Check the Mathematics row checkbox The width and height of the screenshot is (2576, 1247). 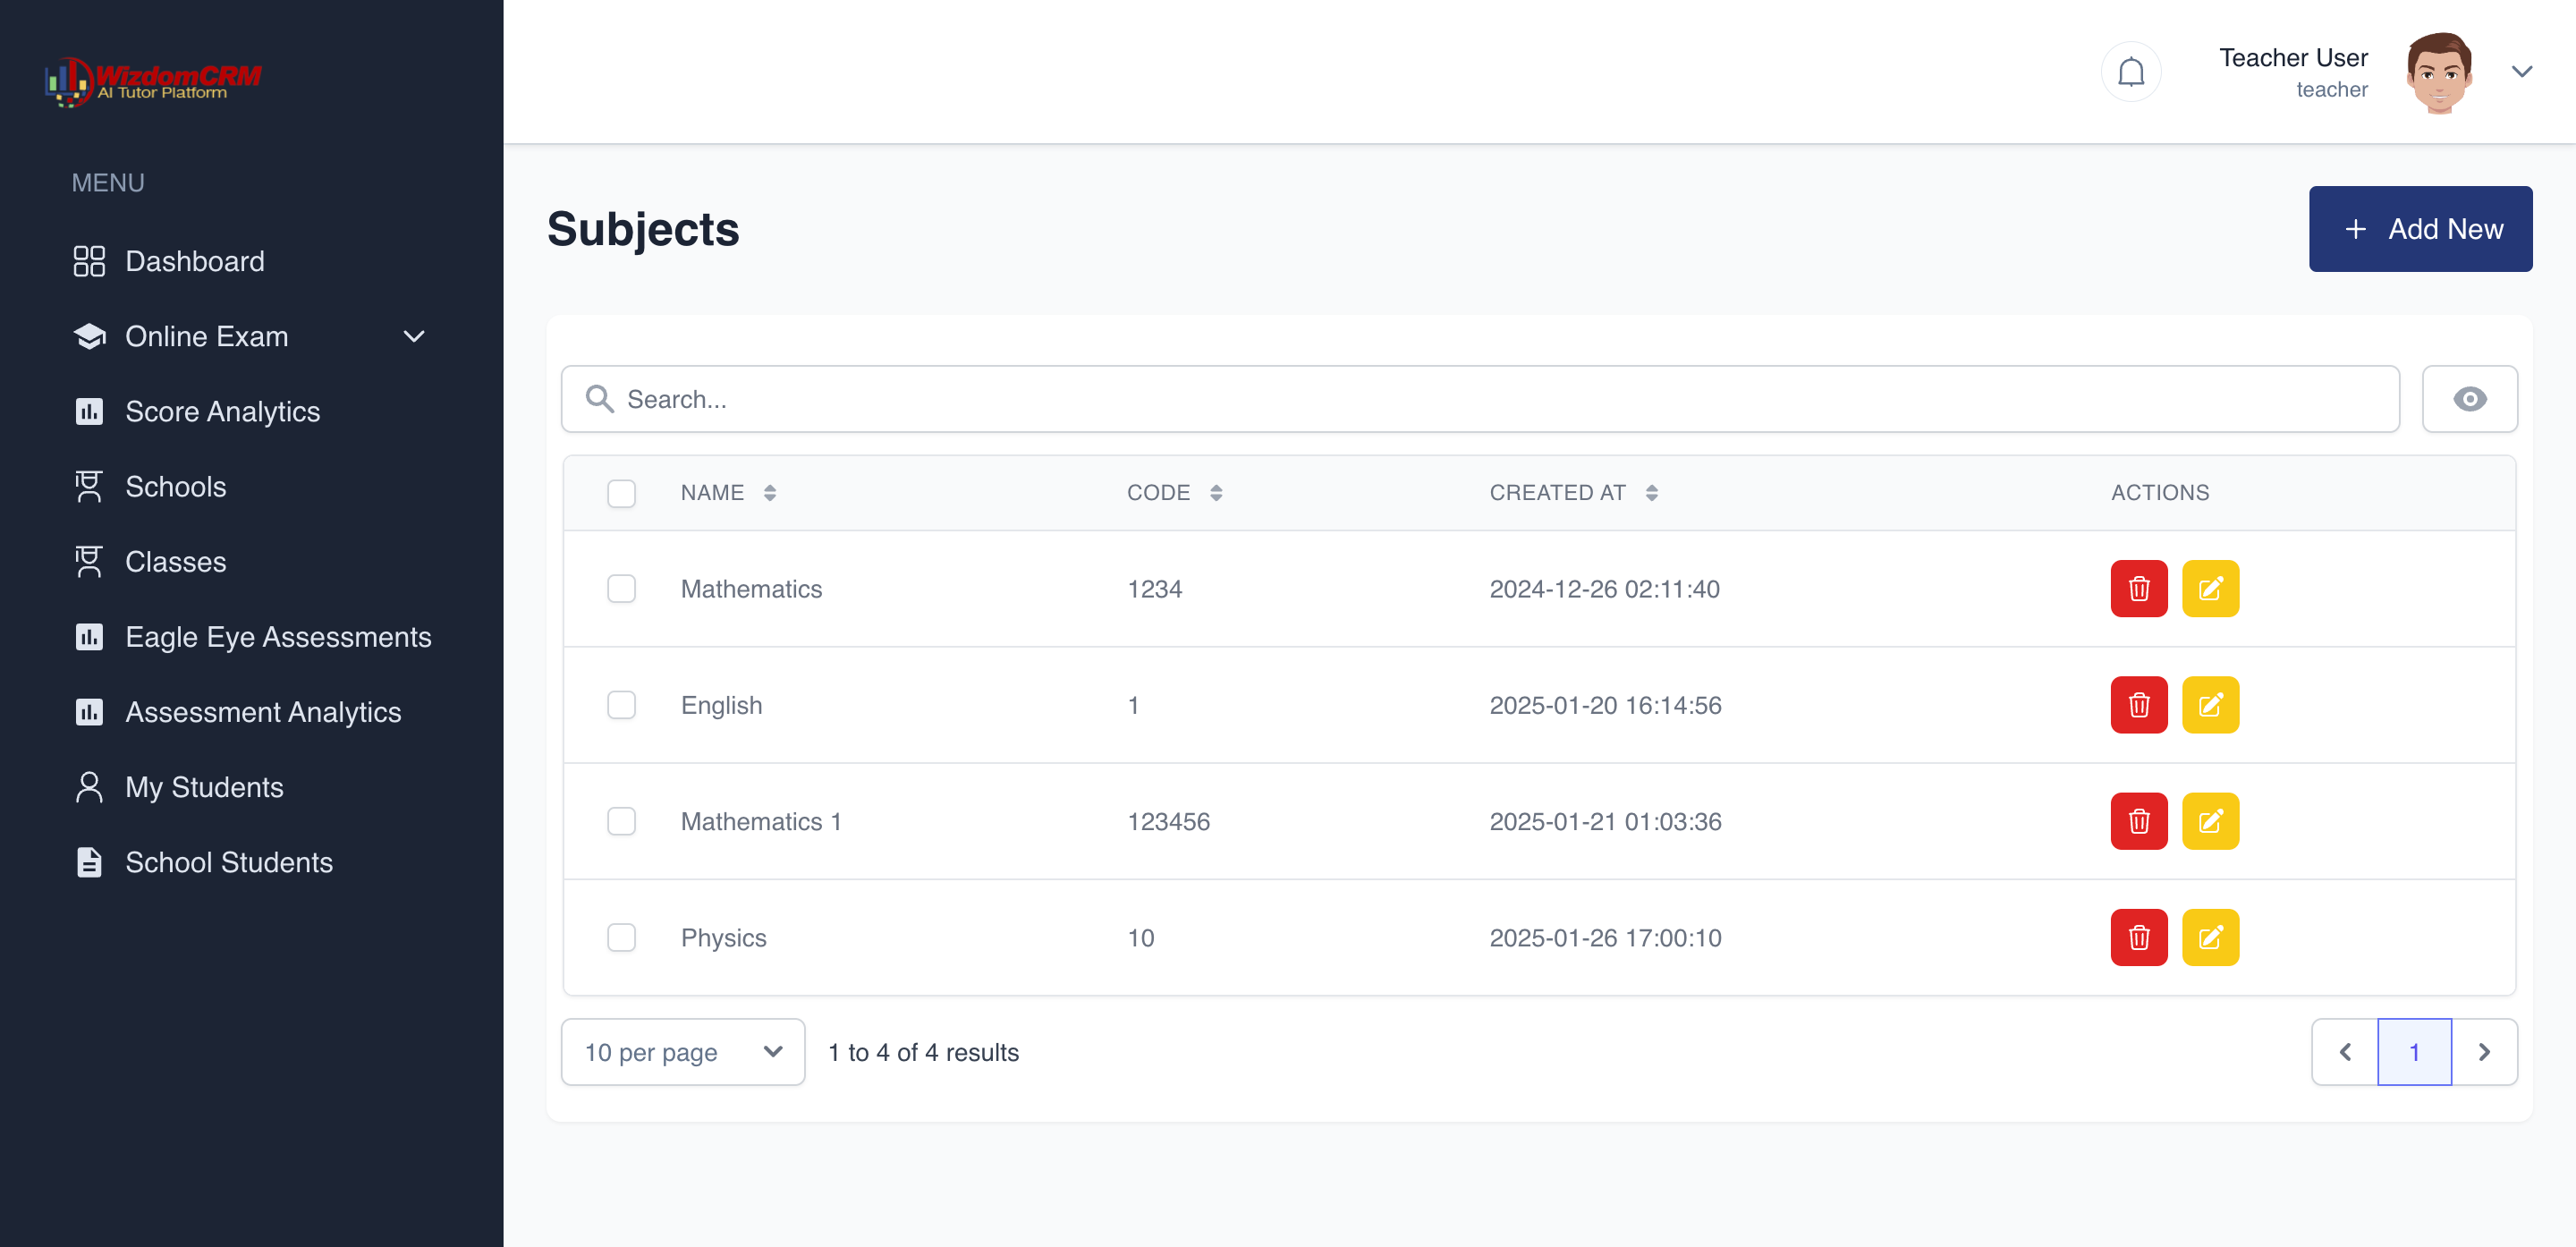[x=621, y=589]
